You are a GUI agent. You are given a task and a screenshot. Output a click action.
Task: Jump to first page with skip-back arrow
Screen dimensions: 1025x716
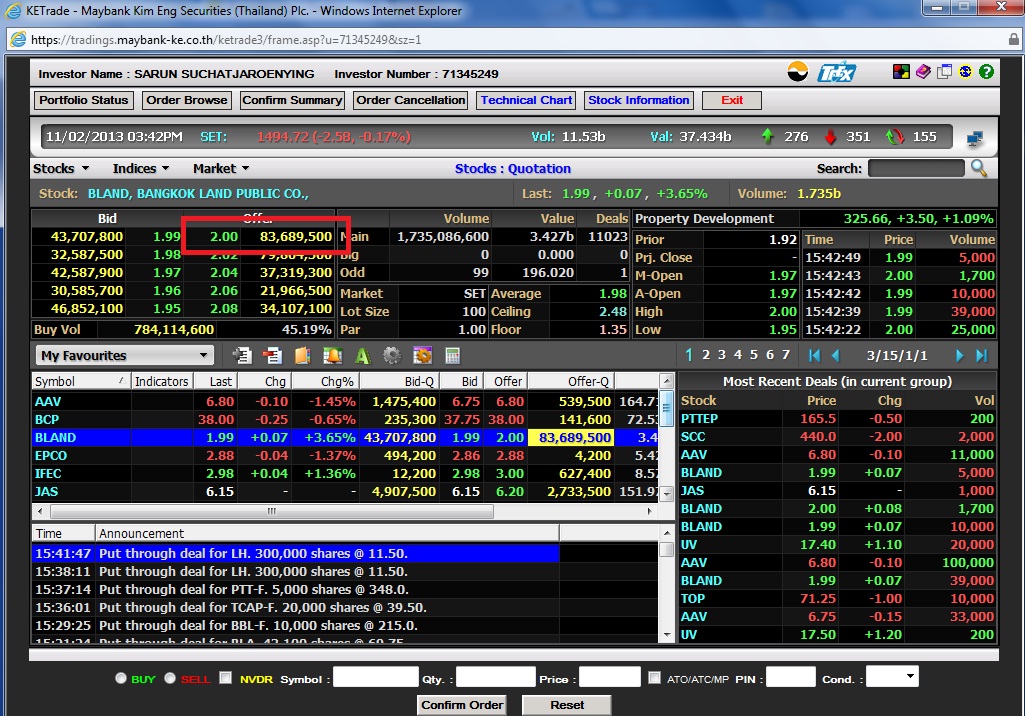(x=815, y=355)
